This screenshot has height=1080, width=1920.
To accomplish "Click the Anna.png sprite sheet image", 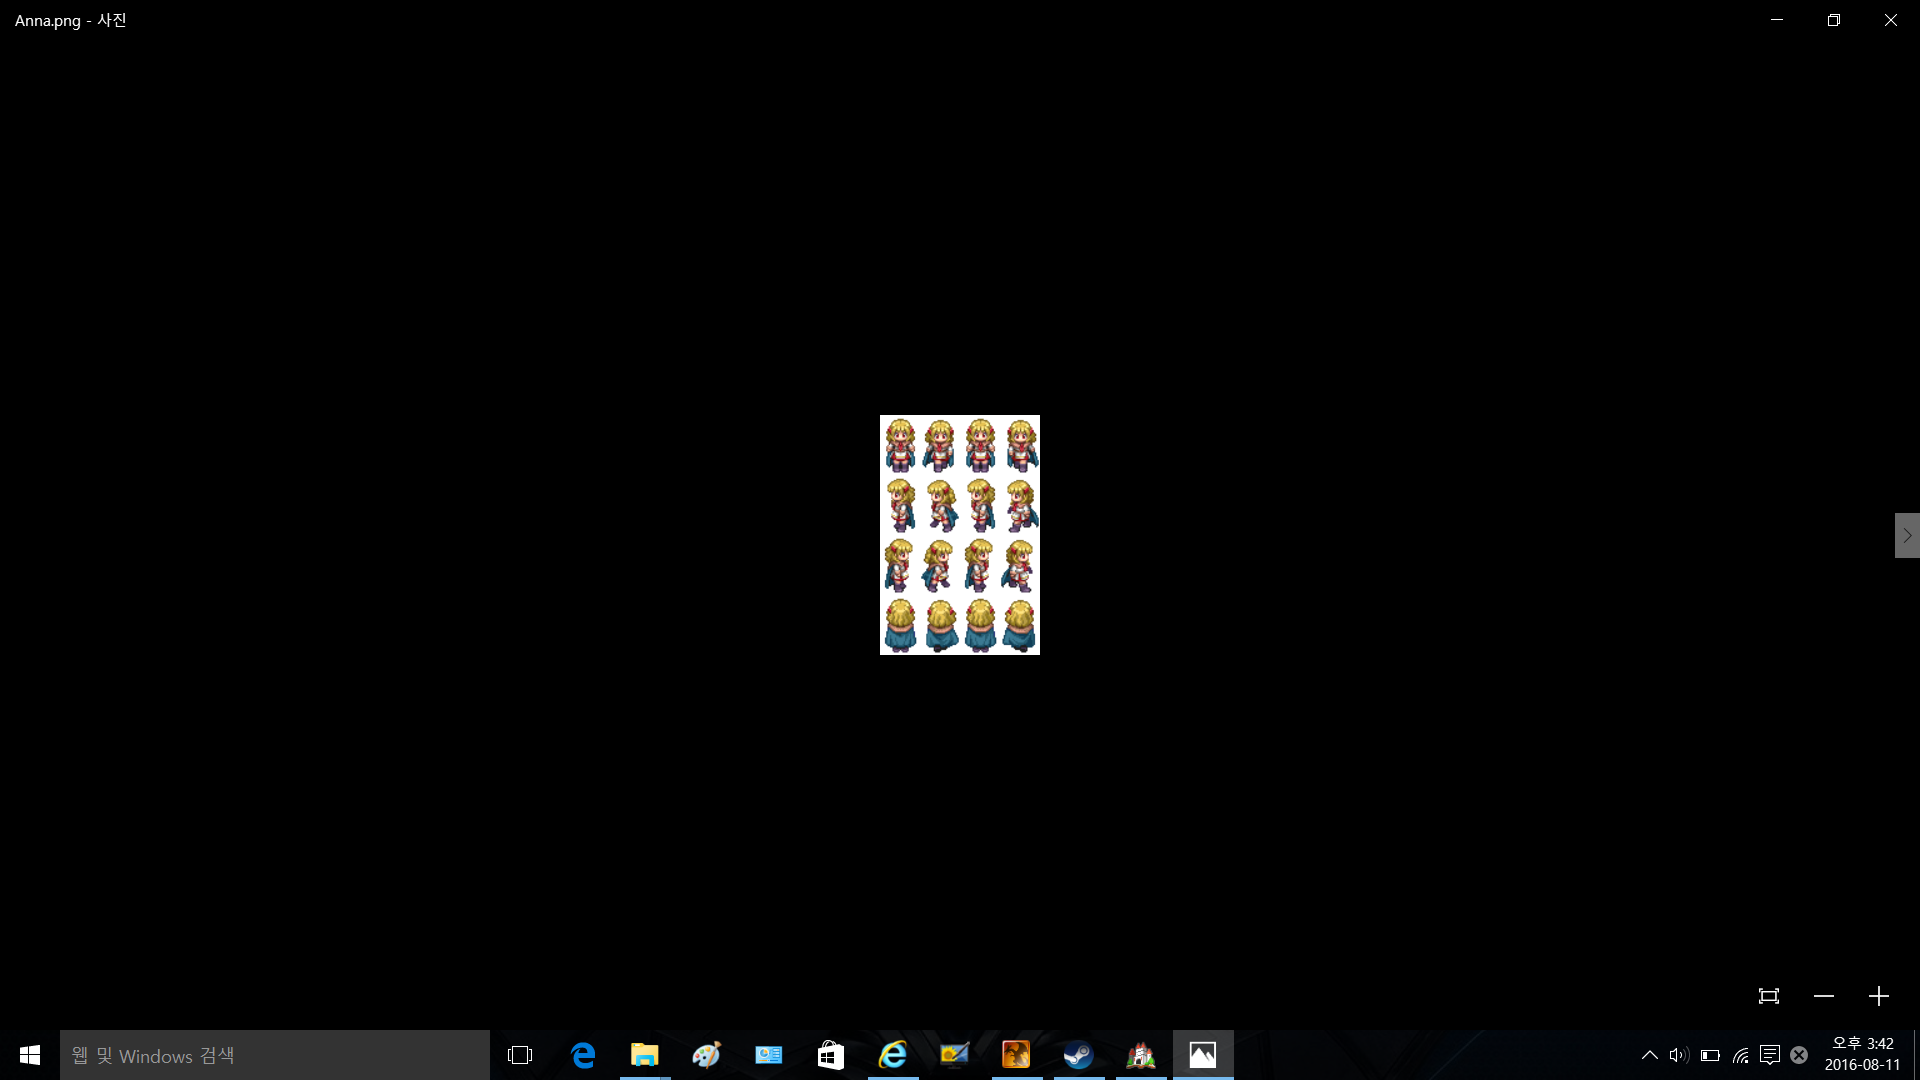I will (960, 535).
